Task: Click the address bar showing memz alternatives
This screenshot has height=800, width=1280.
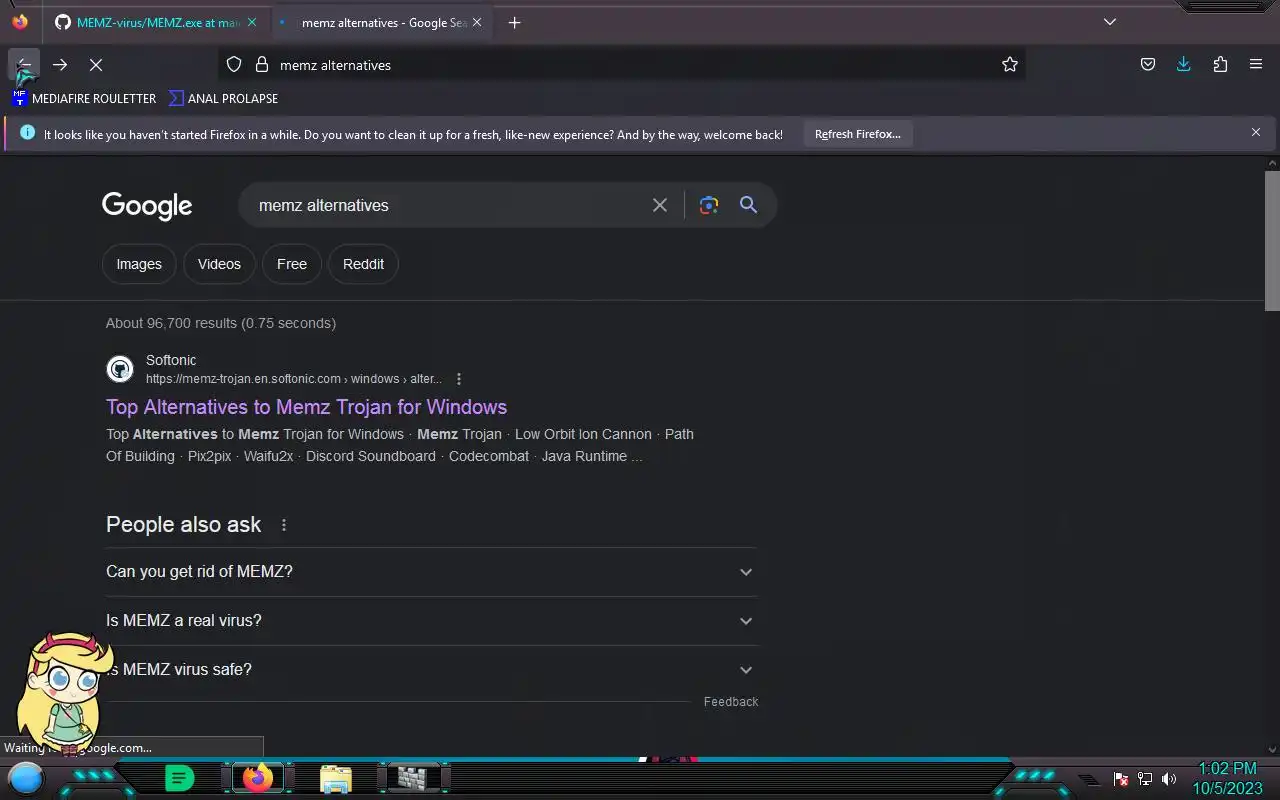Action: [x=620, y=65]
